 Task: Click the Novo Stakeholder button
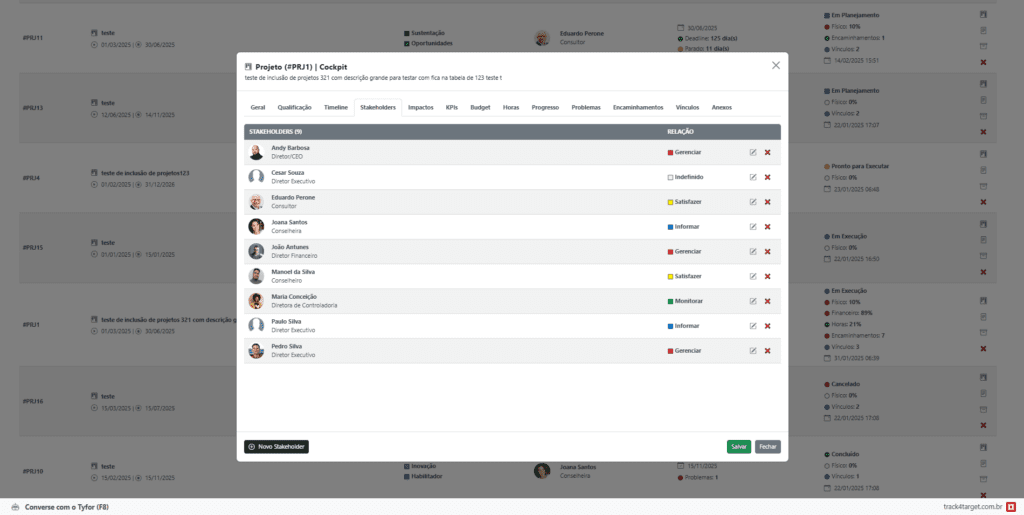point(276,447)
